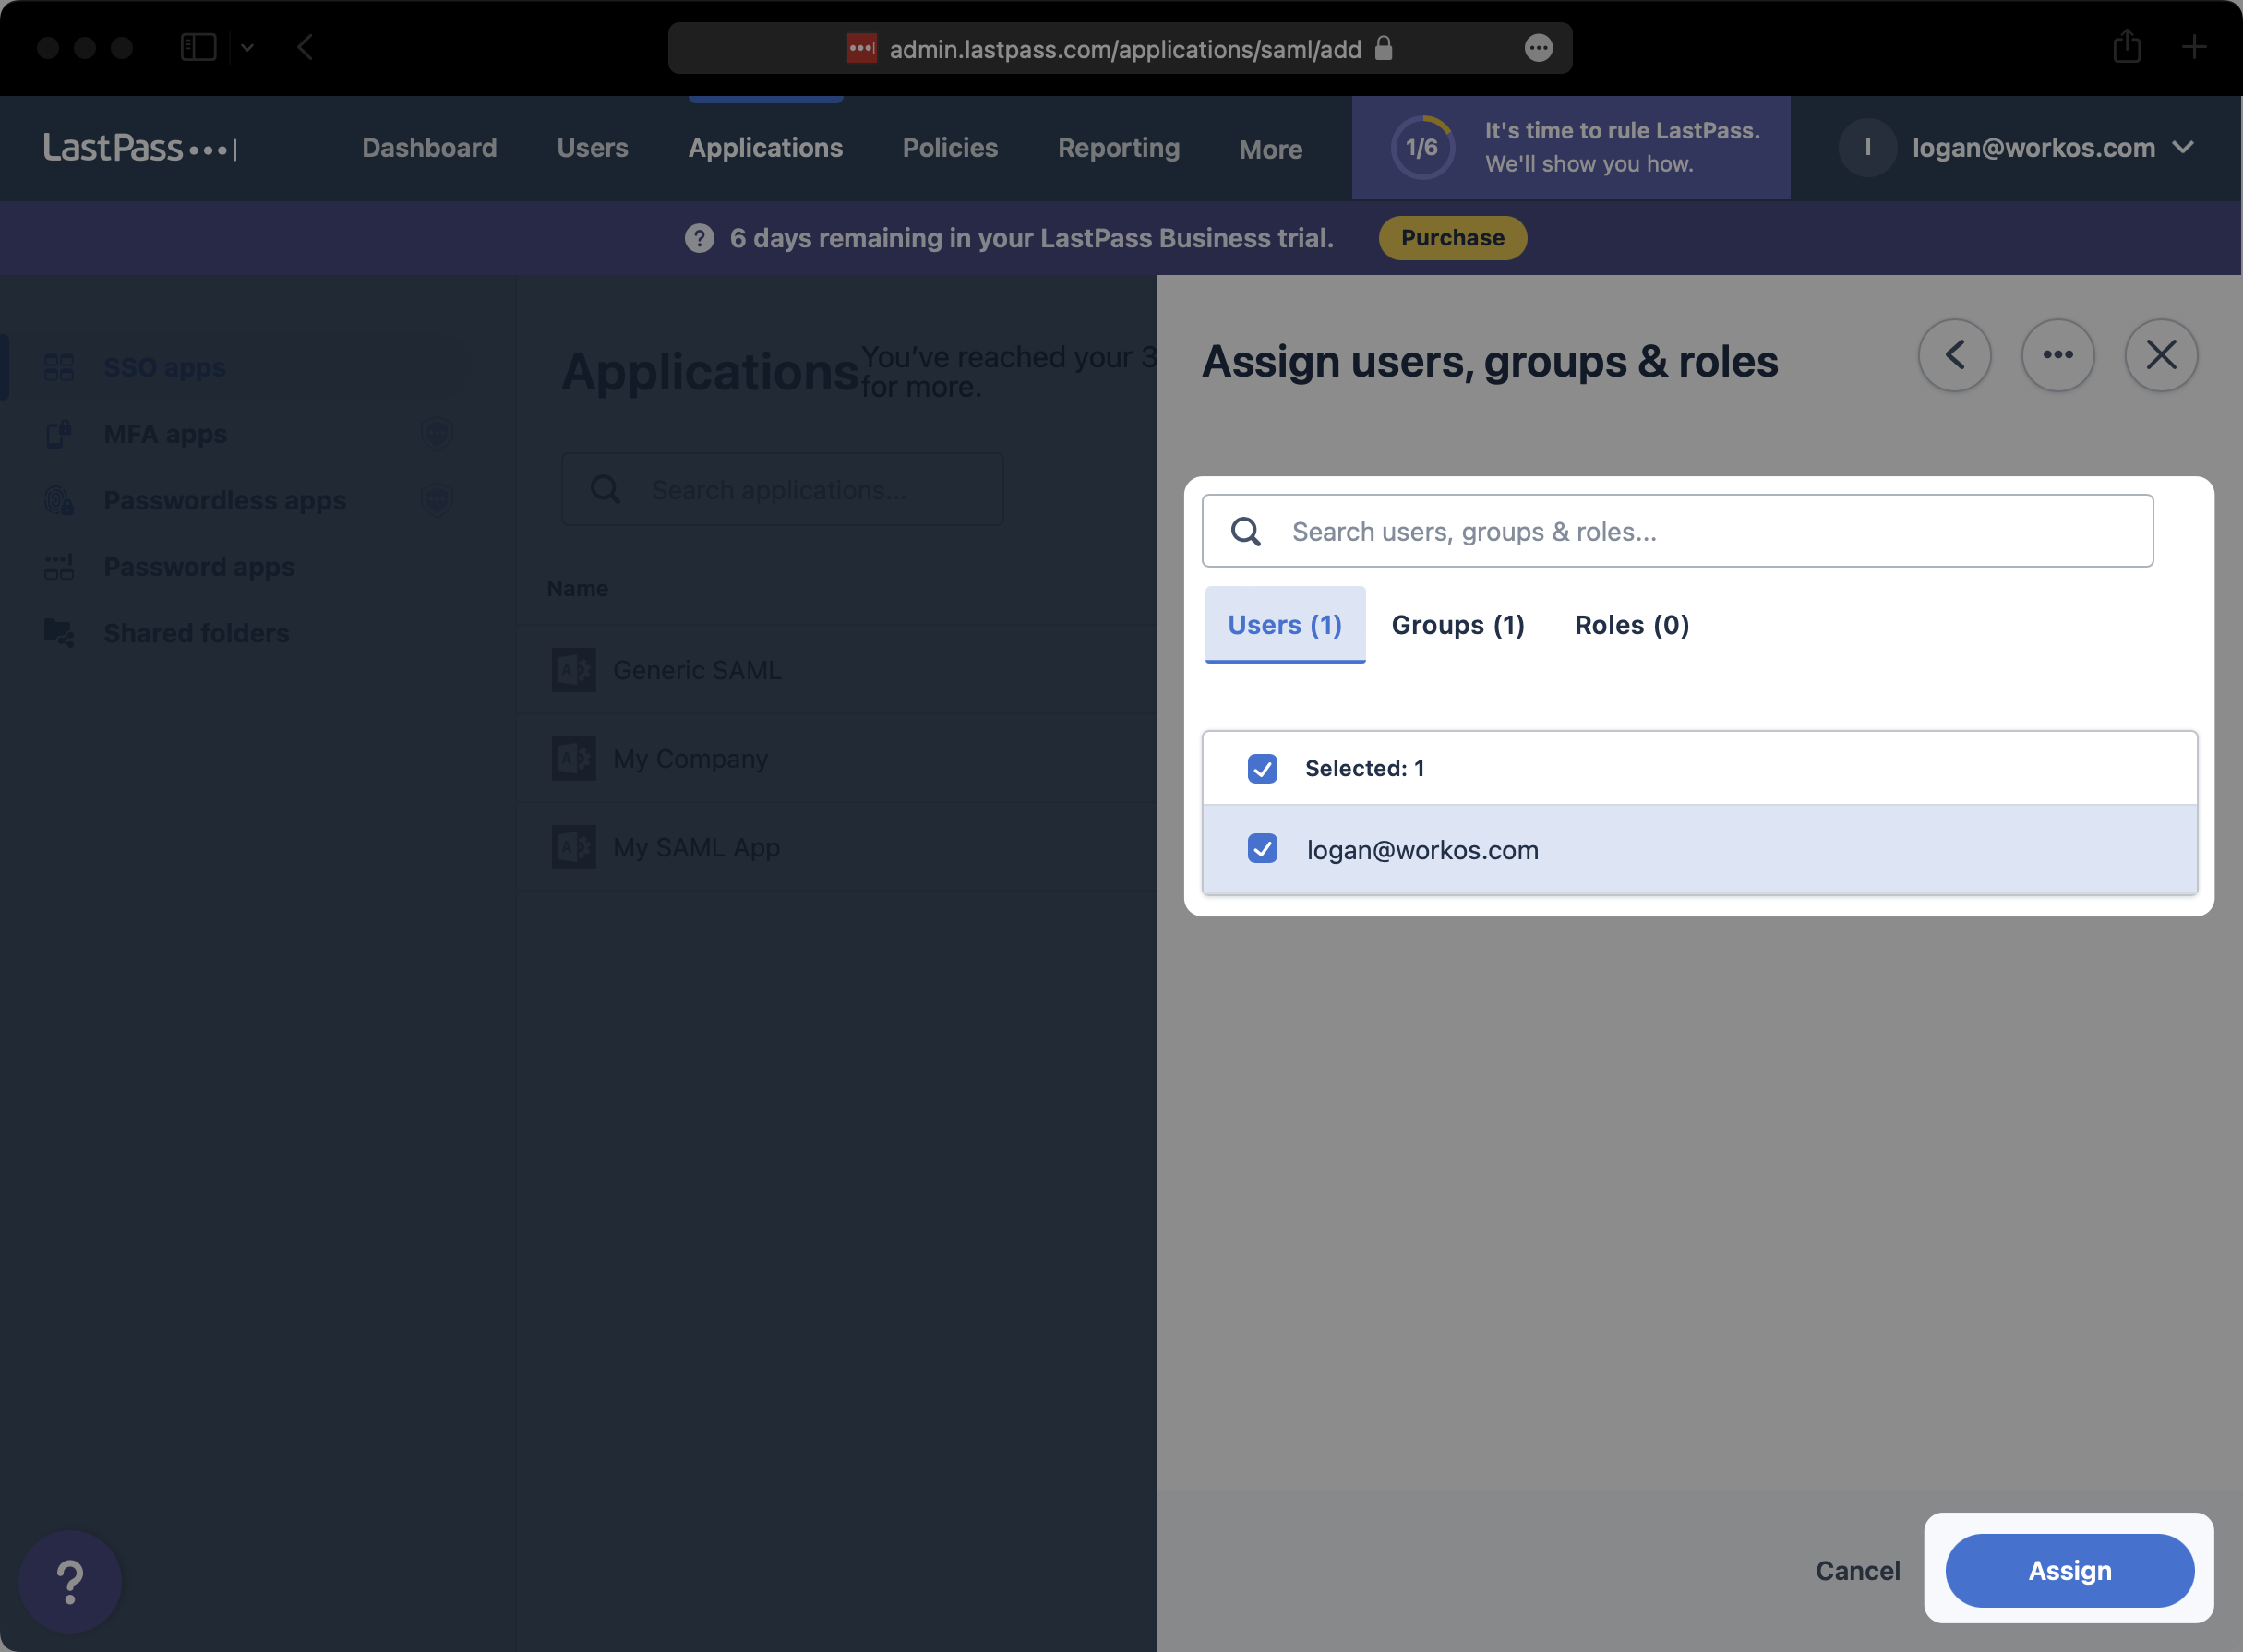Switch to the Groups (1) tab

coord(1457,623)
